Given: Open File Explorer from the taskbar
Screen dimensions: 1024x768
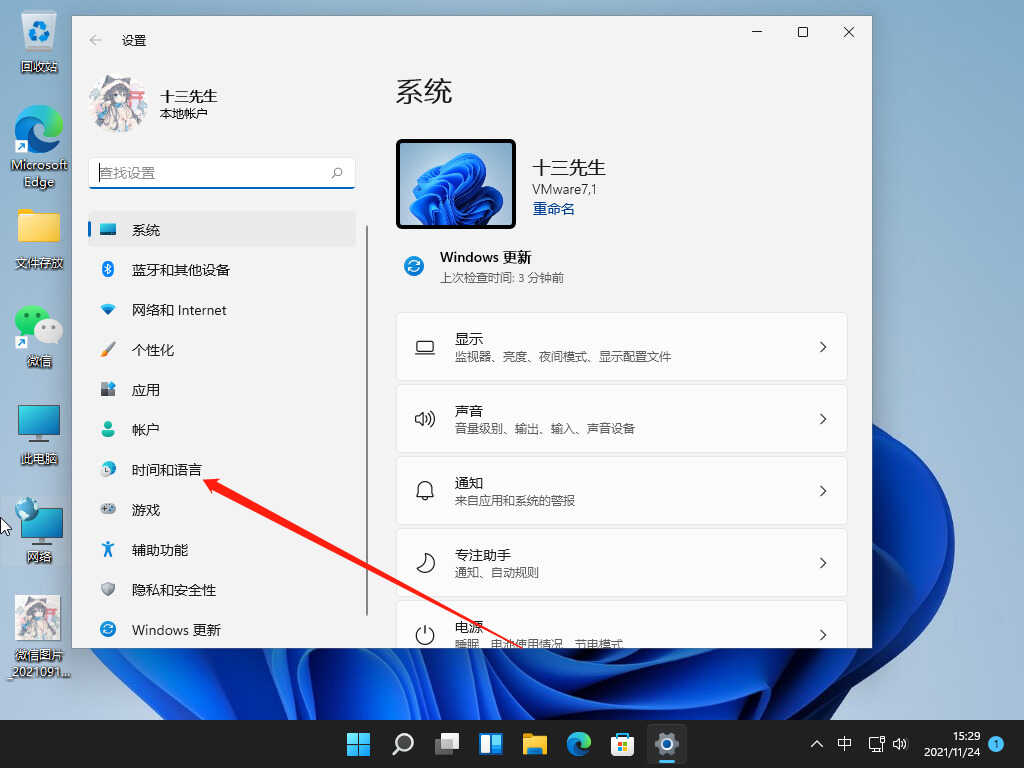Looking at the screenshot, I should point(535,744).
